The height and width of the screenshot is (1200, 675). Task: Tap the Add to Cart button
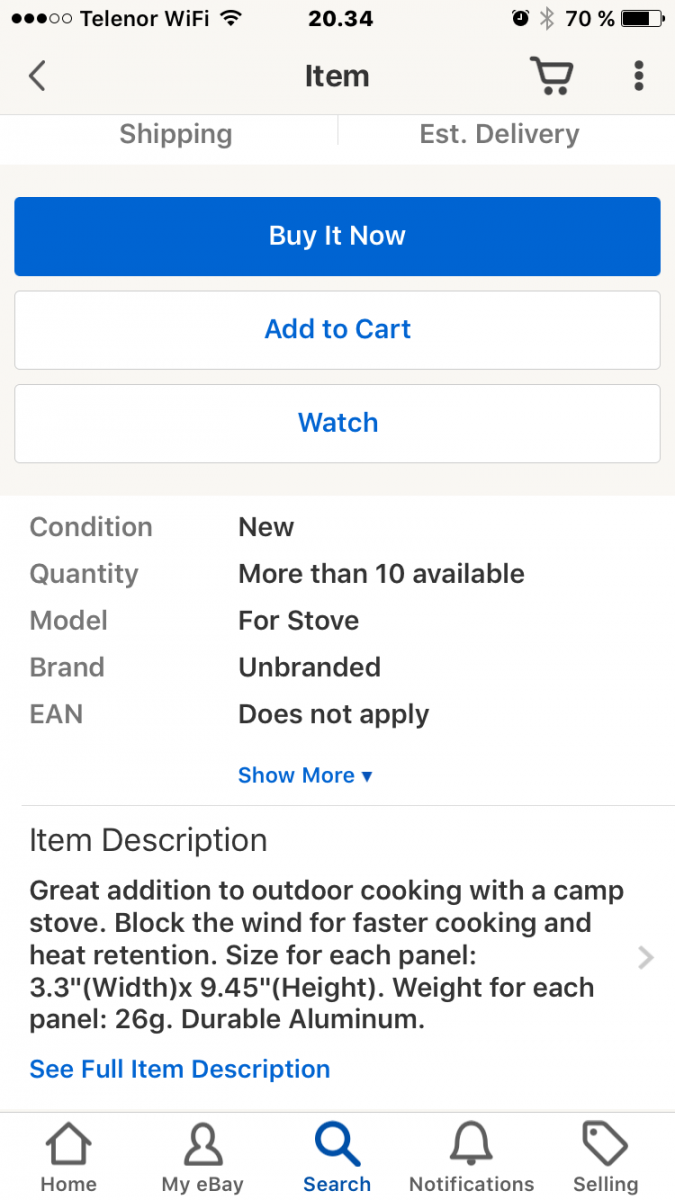337,329
